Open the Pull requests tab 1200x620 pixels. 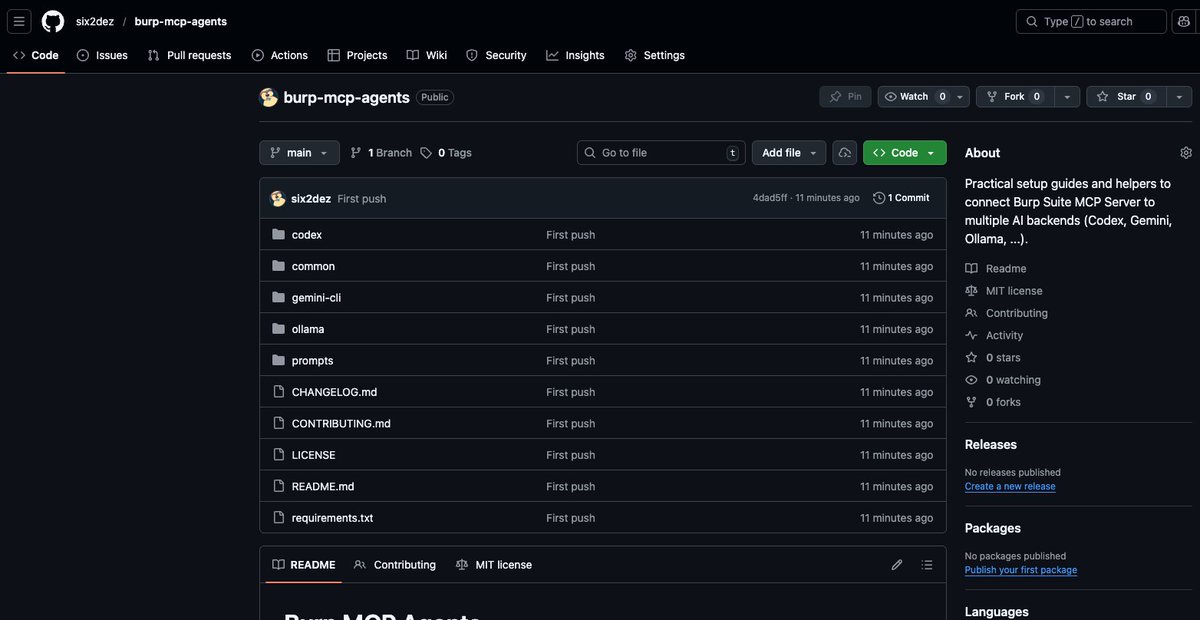click(x=189, y=55)
